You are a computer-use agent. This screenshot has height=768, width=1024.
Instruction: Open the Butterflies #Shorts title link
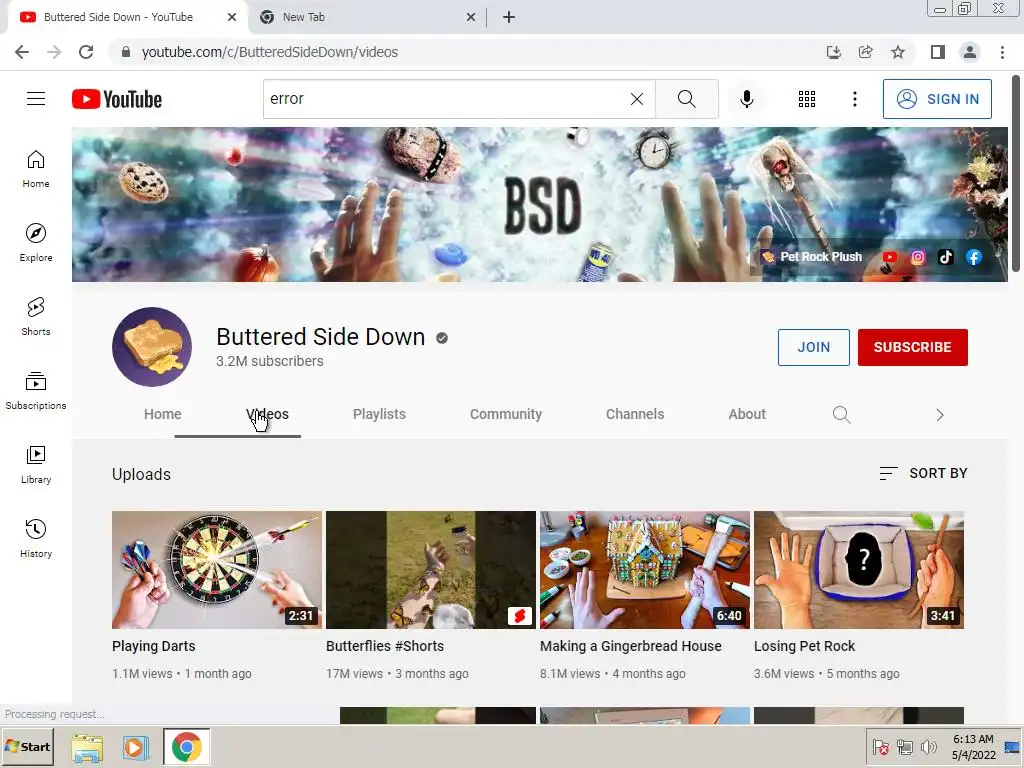385,646
